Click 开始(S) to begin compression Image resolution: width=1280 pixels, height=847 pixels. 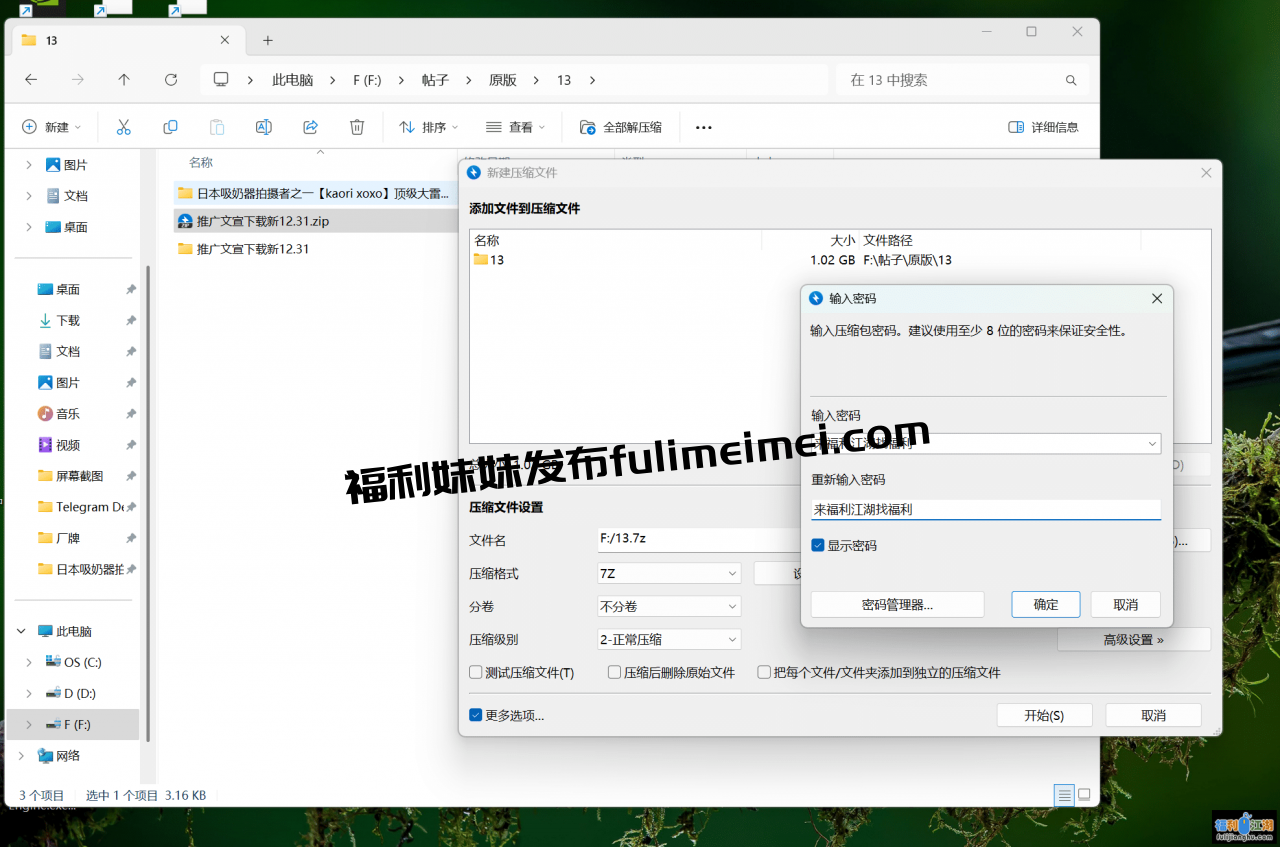point(1044,715)
